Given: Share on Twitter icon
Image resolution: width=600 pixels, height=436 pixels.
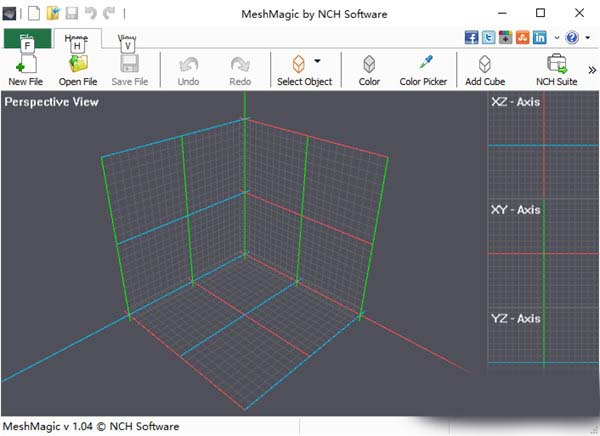Looking at the screenshot, I should click(488, 38).
